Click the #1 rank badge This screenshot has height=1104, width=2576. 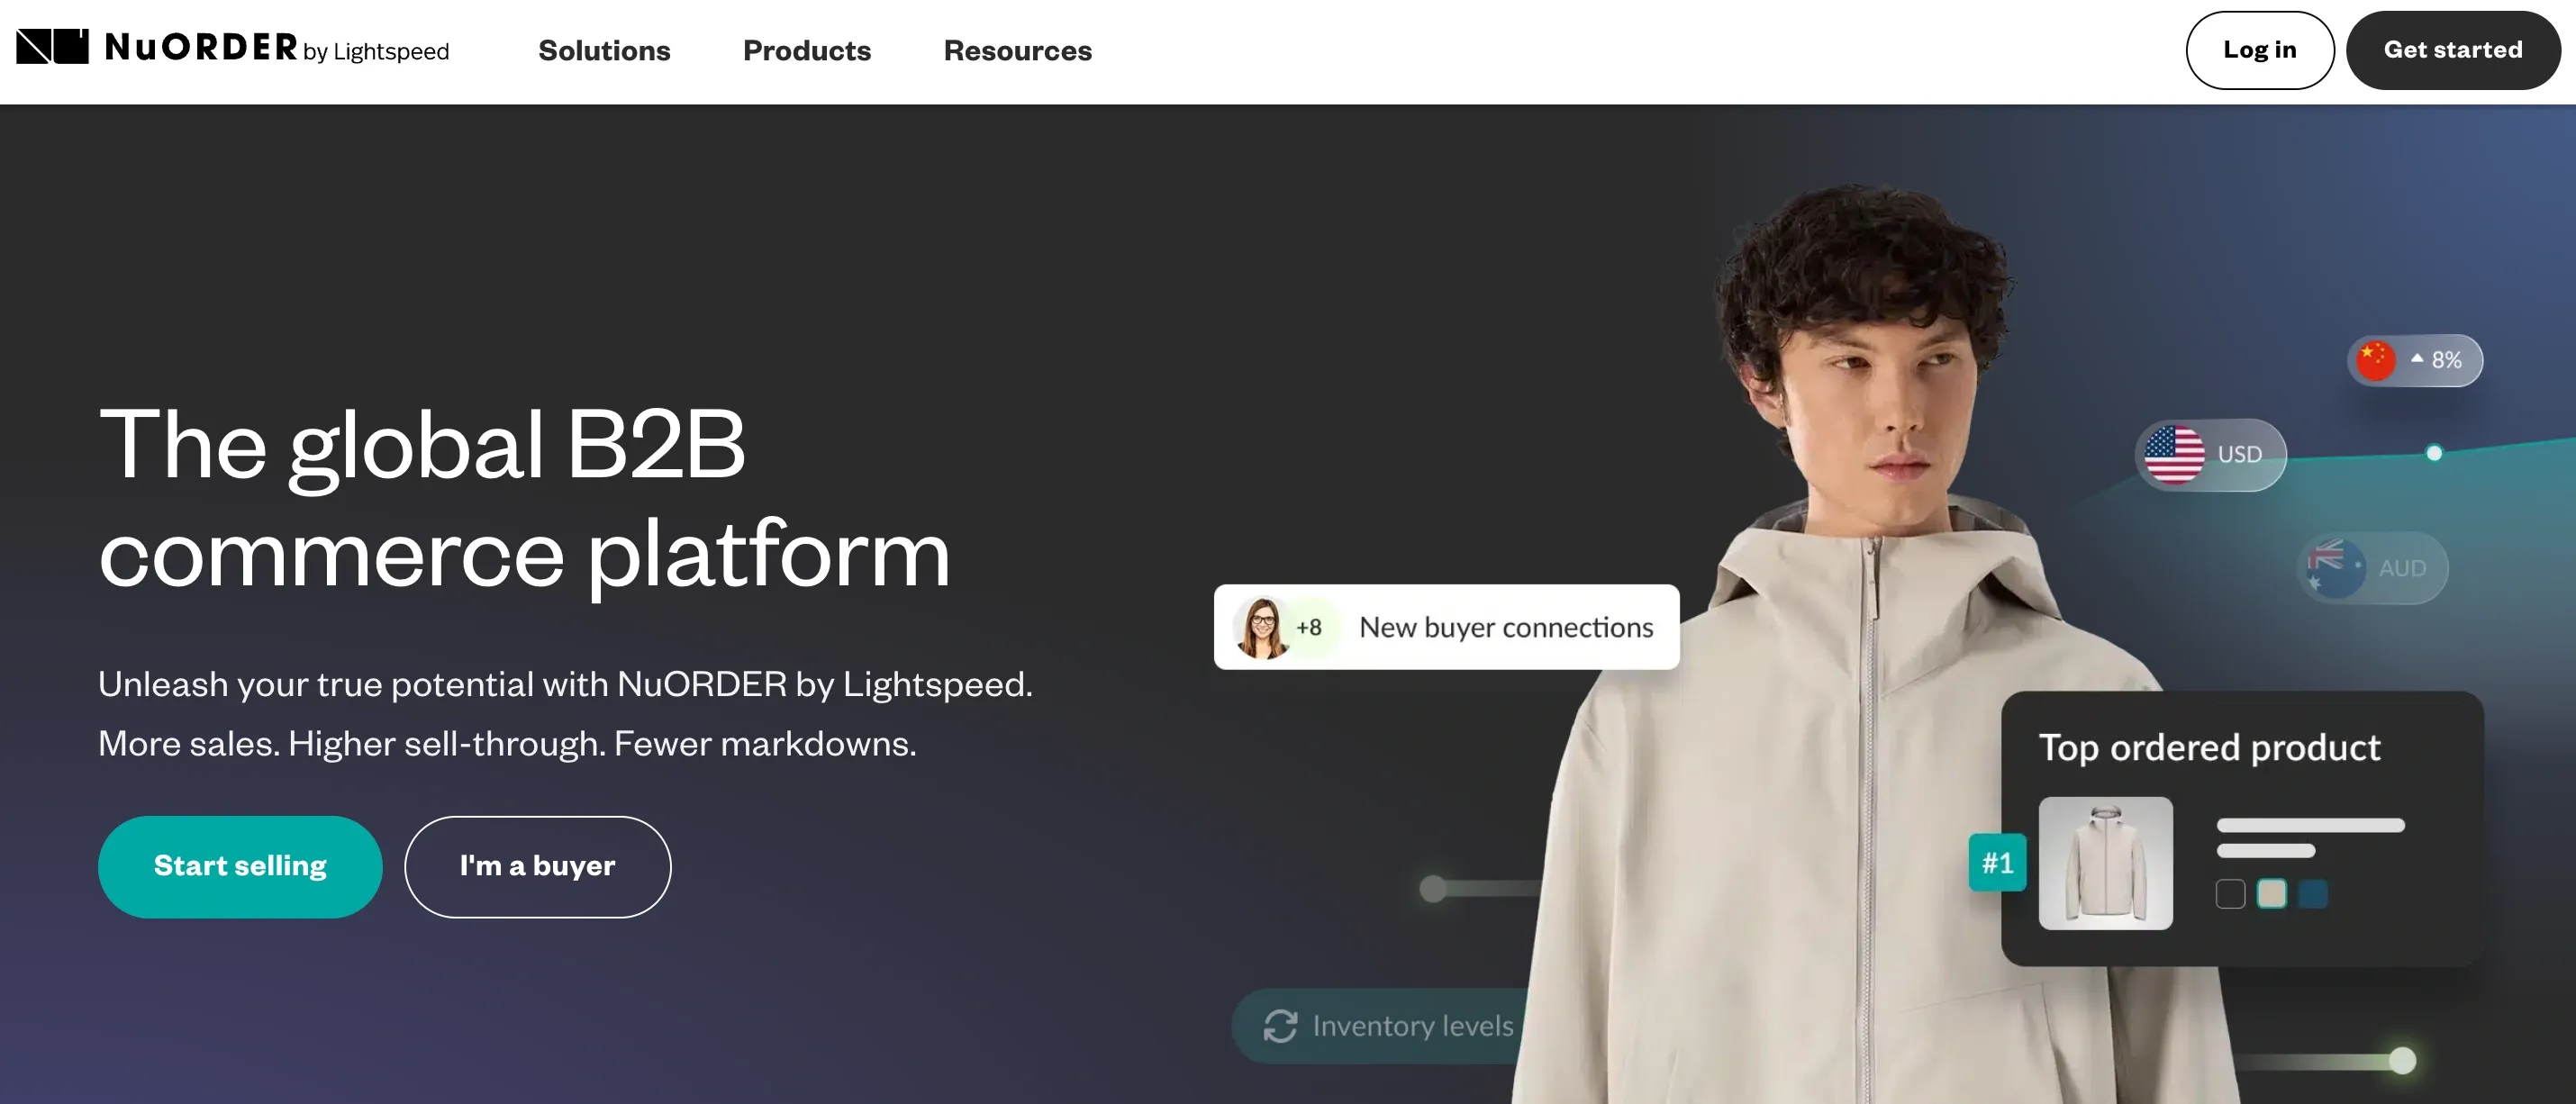point(1997,862)
